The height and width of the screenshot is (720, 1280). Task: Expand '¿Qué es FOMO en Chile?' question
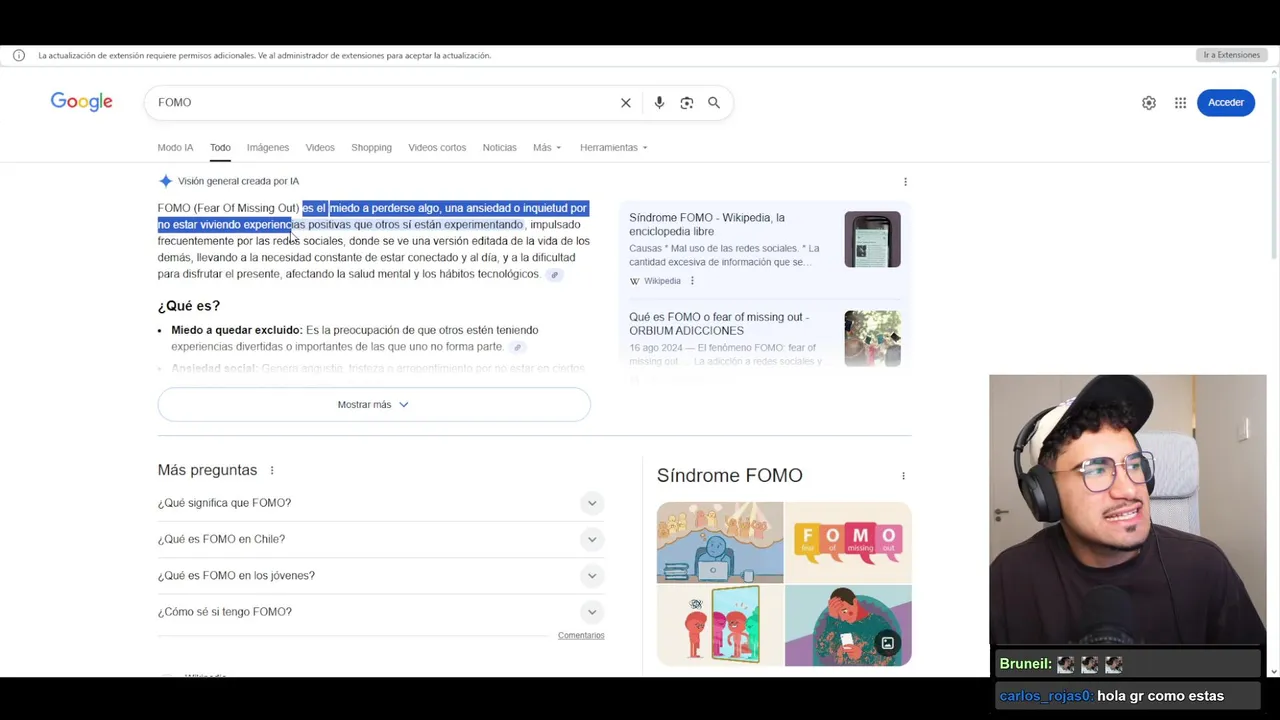[x=380, y=539]
